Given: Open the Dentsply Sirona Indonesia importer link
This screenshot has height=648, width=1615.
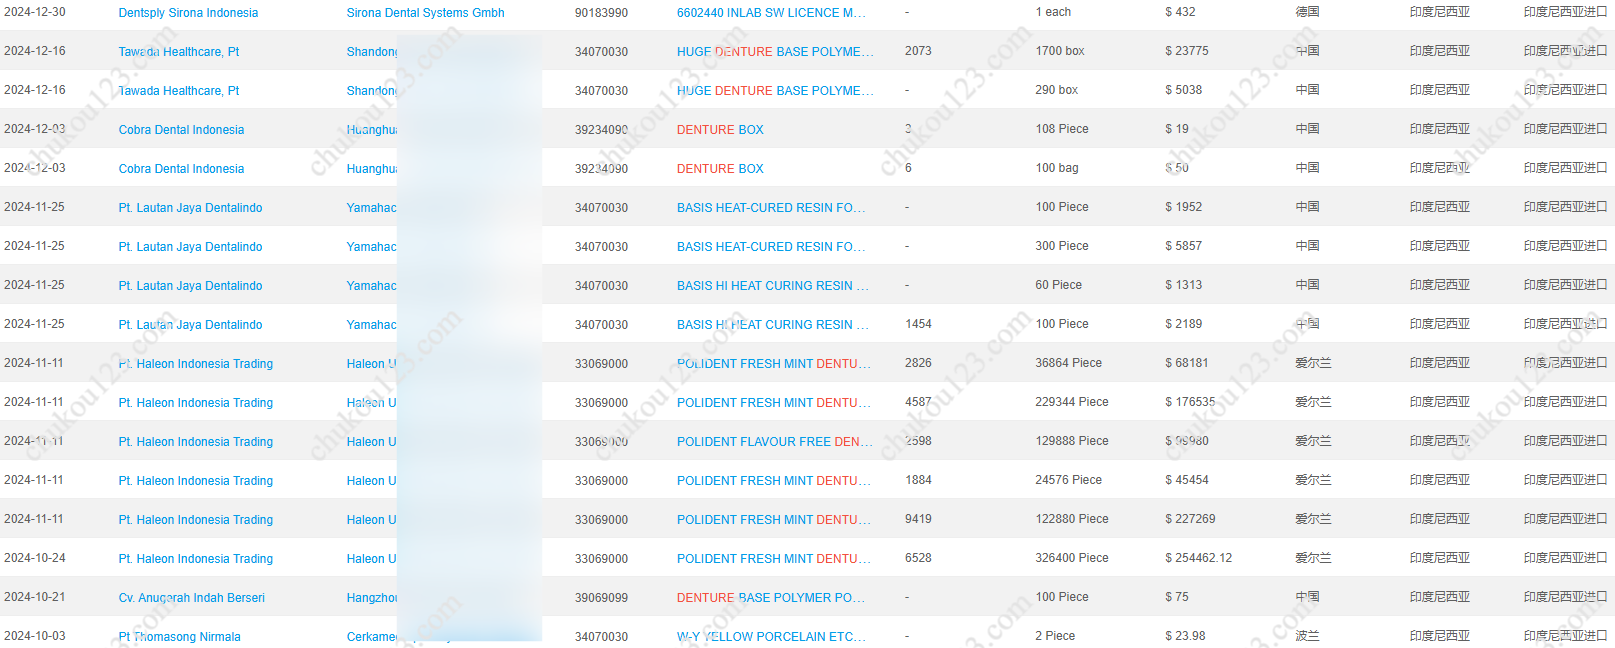Looking at the screenshot, I should point(188,13).
